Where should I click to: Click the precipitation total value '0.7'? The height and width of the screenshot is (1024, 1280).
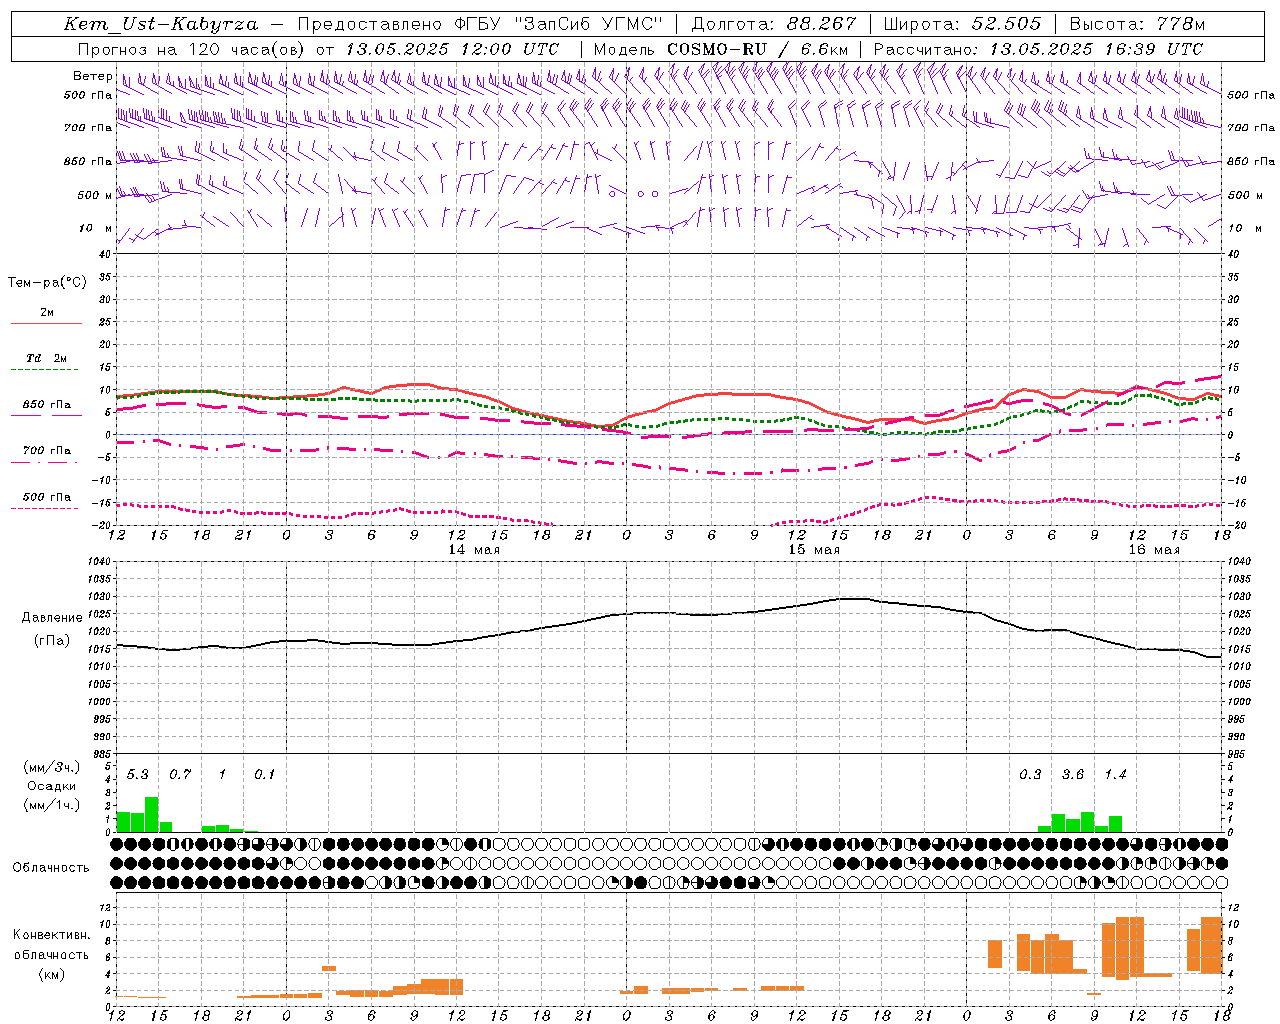[180, 775]
